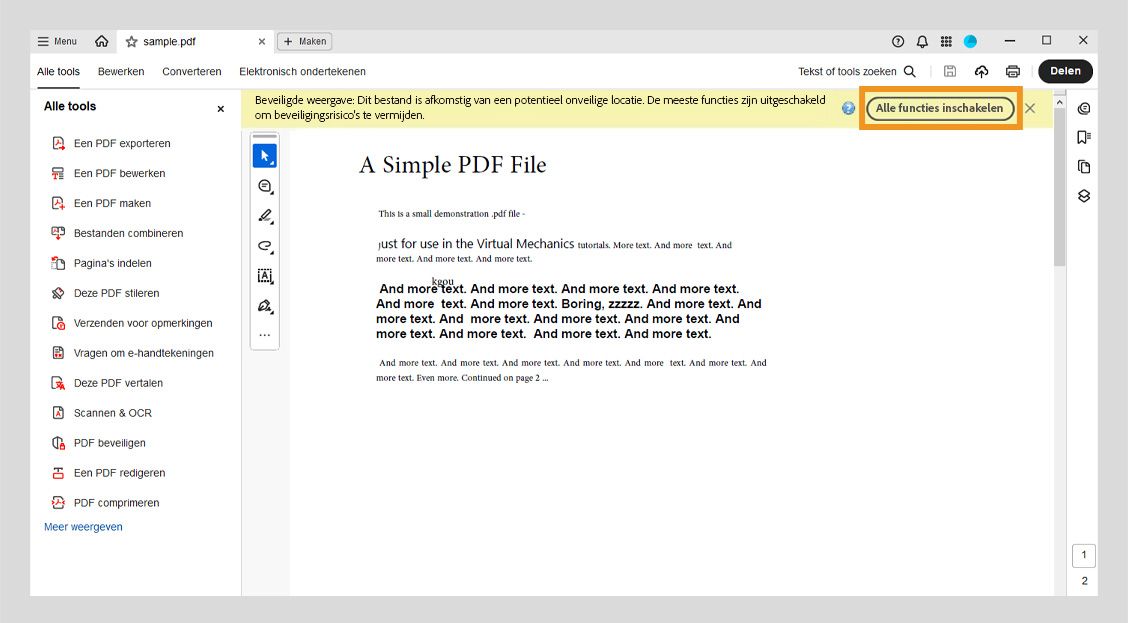Close the sample.pdf tab
This screenshot has height=623, width=1128.
262,42
